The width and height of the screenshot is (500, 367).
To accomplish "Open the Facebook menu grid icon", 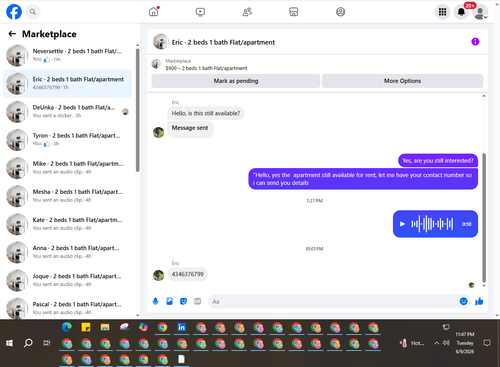I will tap(442, 12).
